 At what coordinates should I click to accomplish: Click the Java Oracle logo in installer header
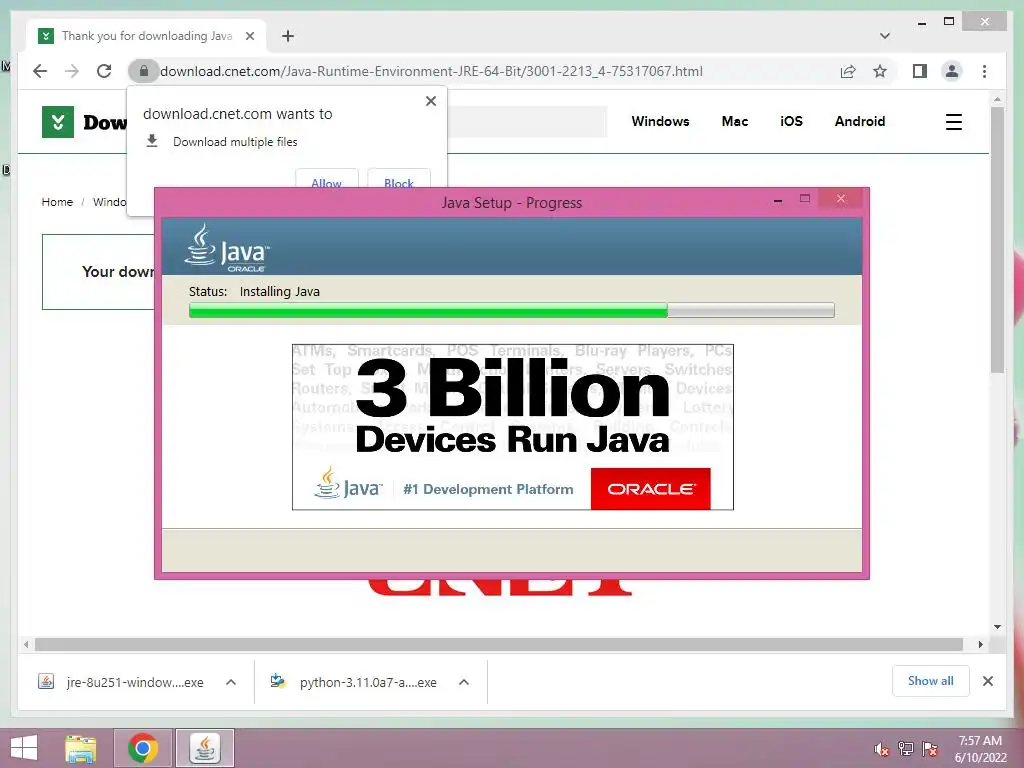(227, 248)
